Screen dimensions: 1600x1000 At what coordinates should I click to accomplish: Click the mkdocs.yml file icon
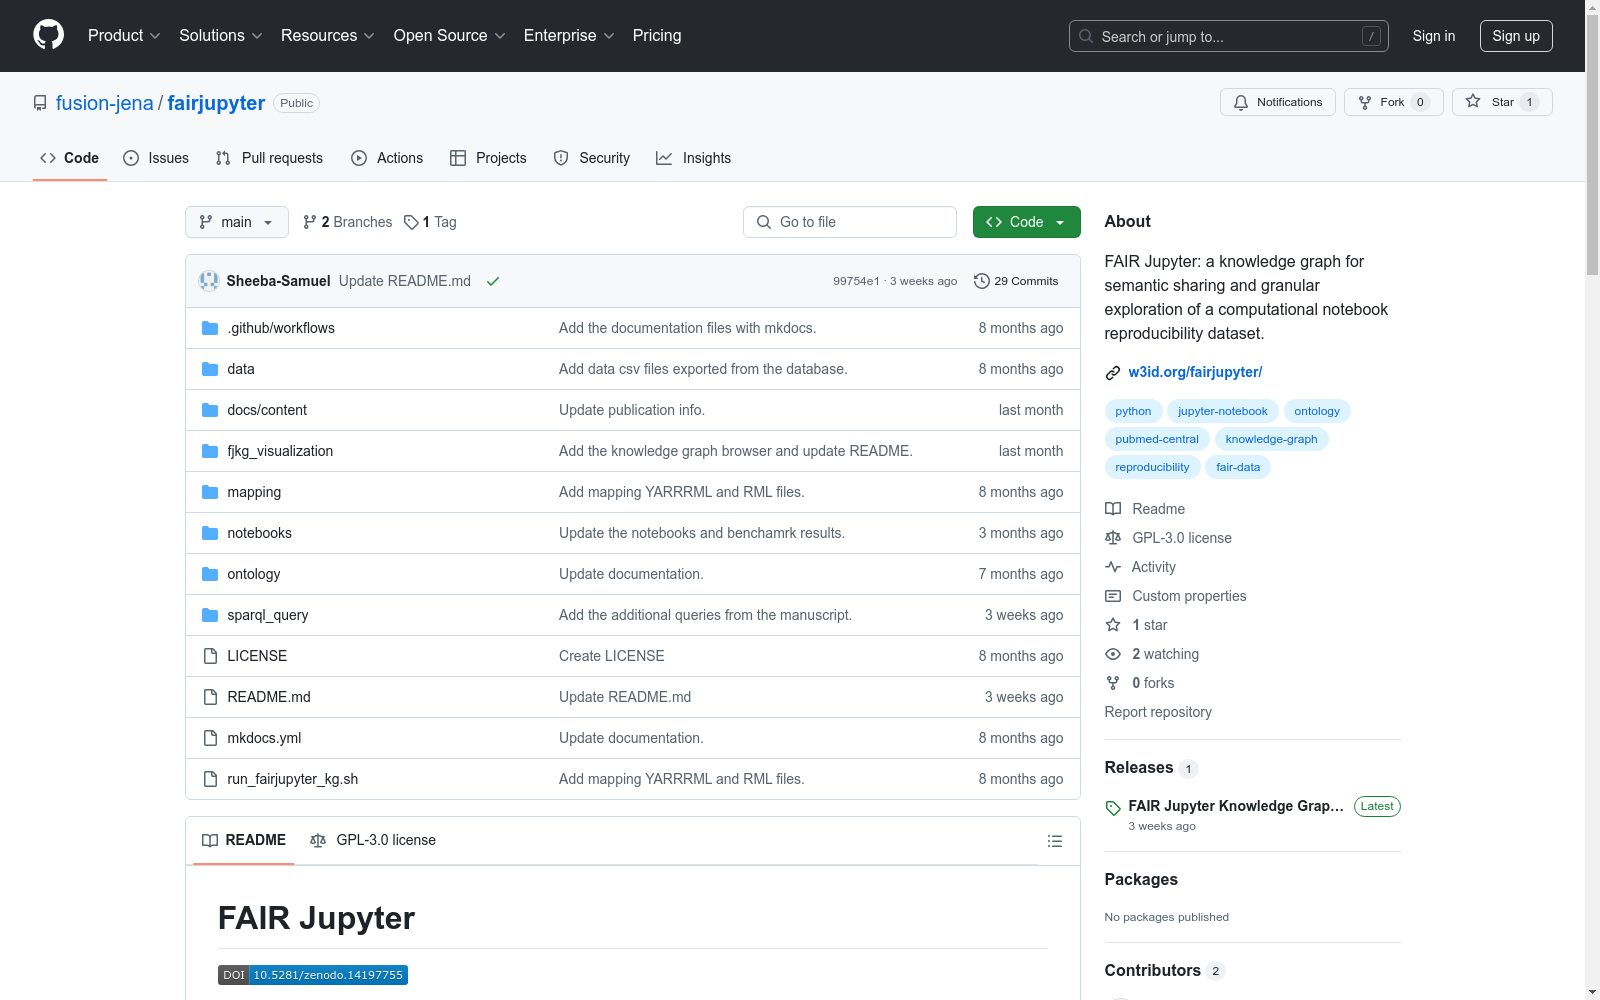click(210, 738)
